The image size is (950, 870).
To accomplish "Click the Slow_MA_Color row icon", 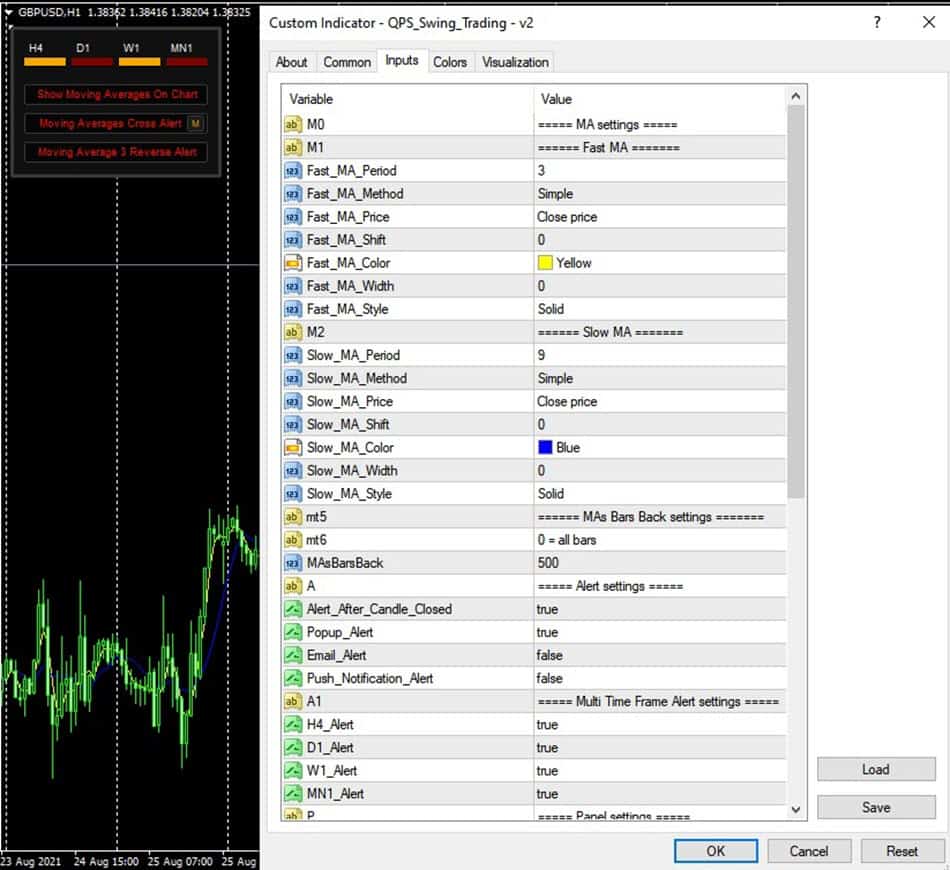I will tap(293, 448).
